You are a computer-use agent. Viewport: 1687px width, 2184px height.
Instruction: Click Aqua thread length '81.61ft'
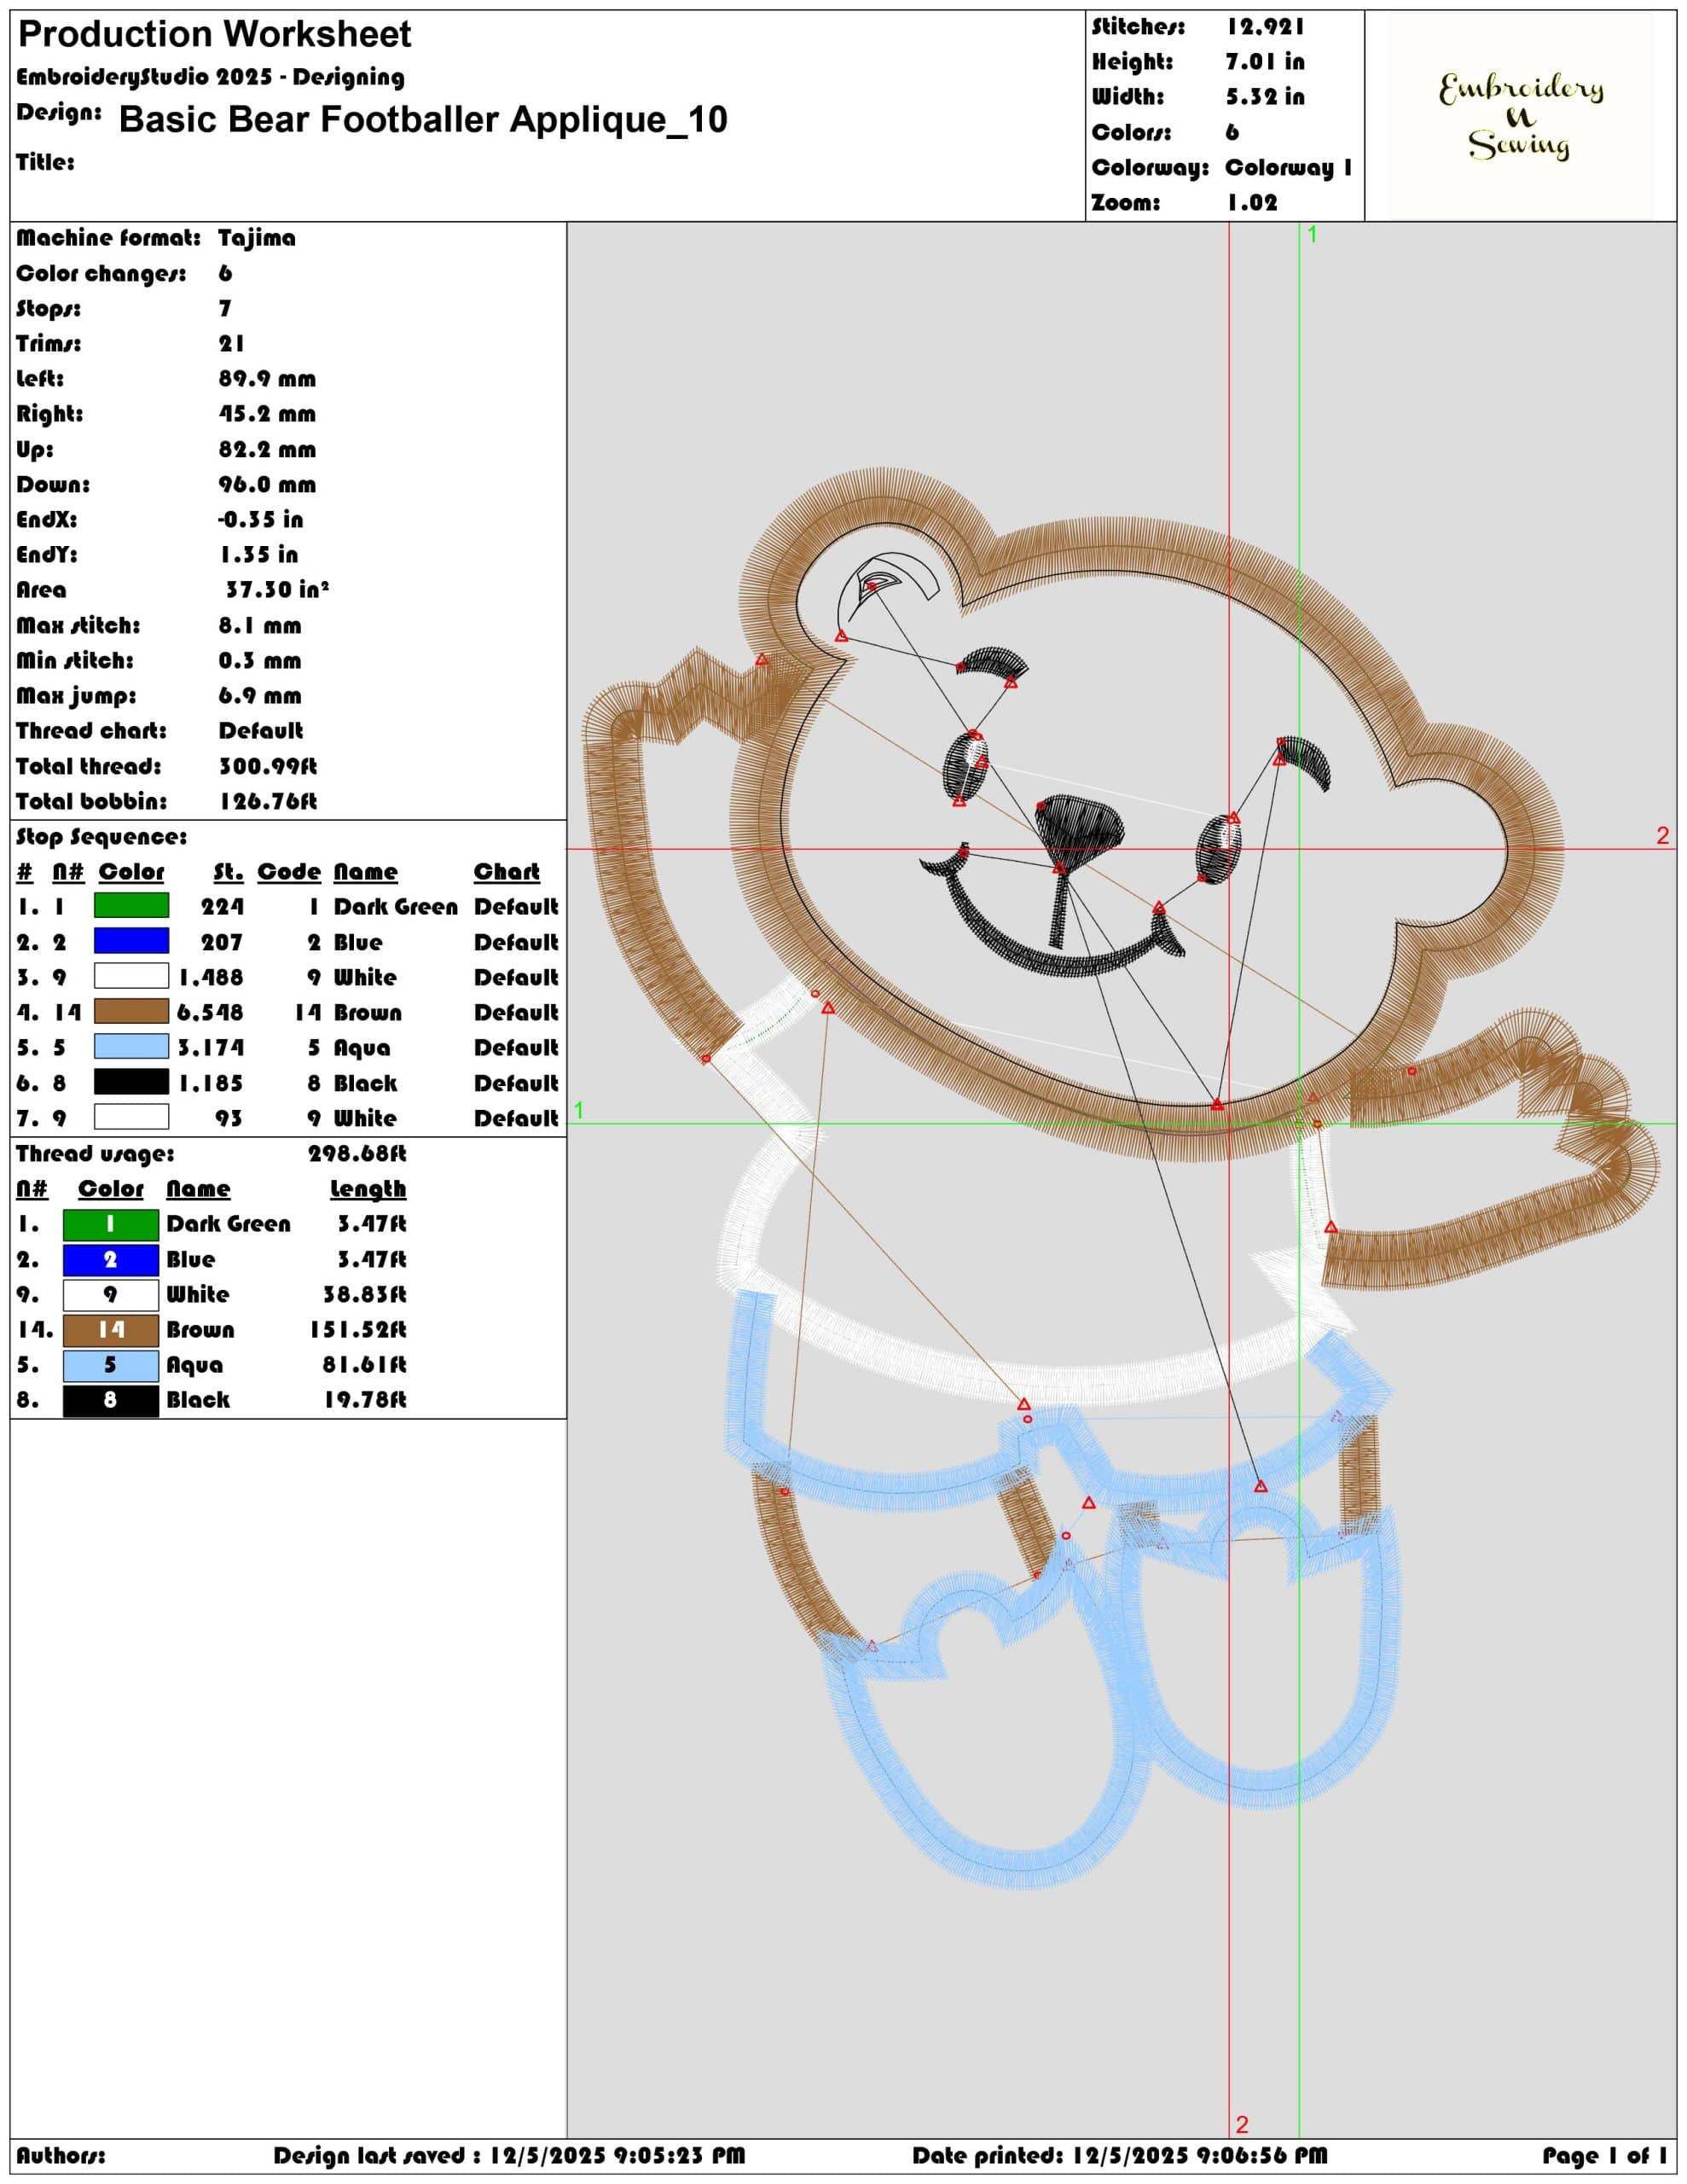tap(364, 1365)
